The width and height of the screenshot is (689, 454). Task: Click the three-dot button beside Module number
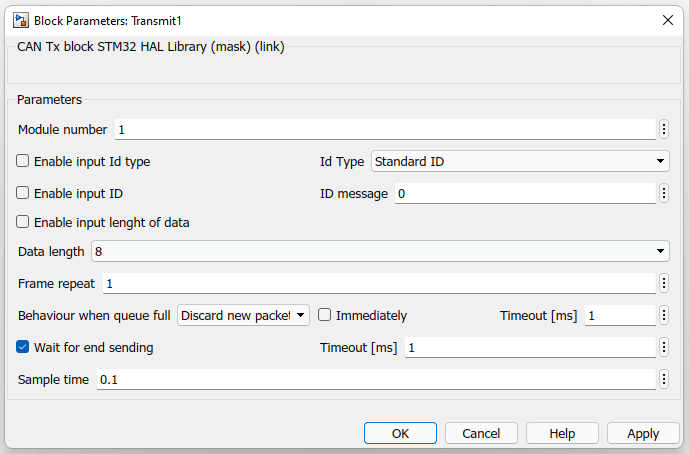[x=664, y=130]
